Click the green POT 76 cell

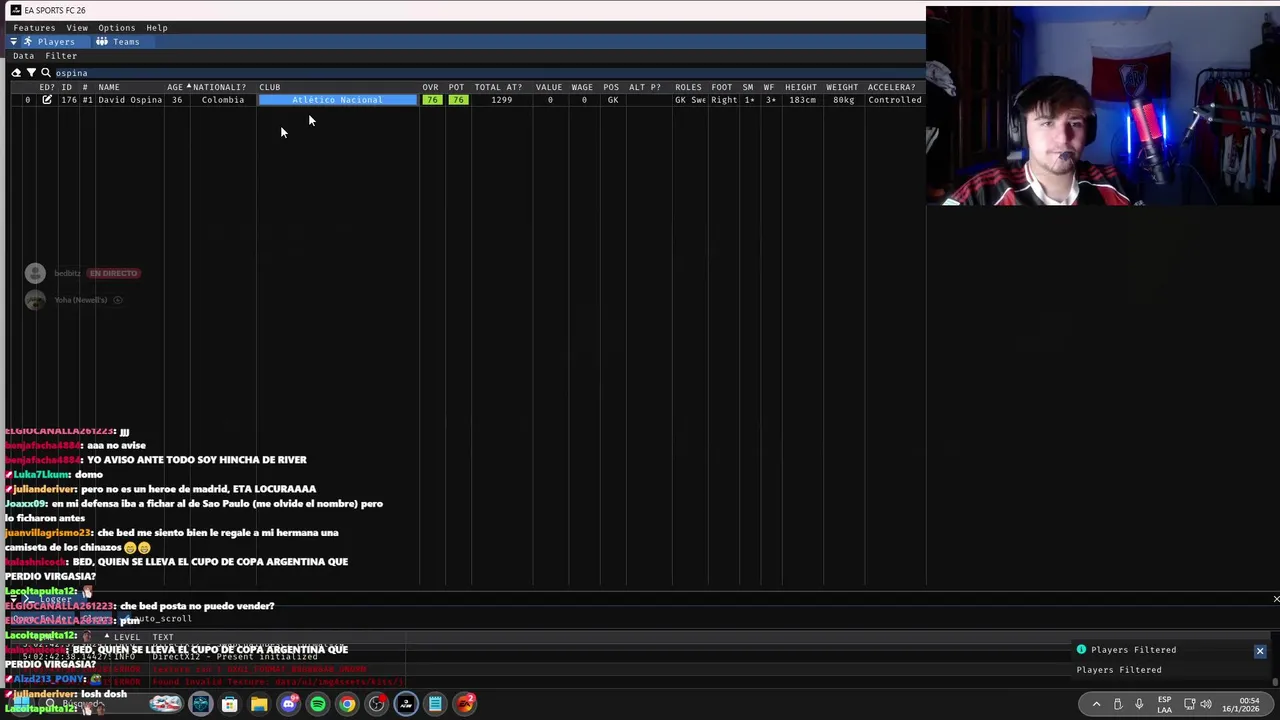pos(457,100)
